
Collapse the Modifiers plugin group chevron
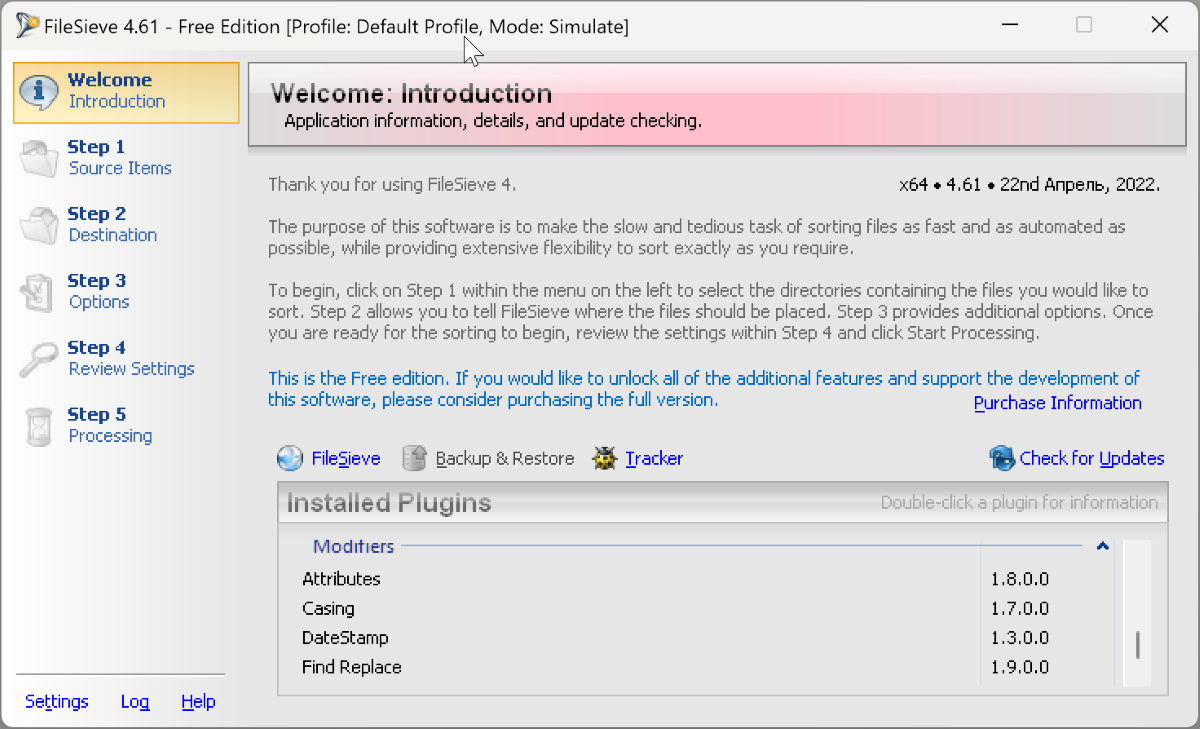point(1102,547)
